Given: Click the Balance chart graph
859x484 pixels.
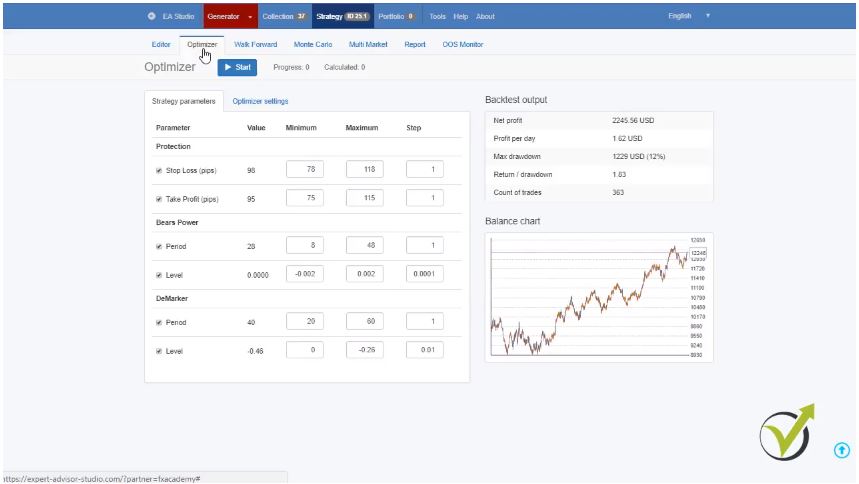Looking at the screenshot, I should pyautogui.click(x=599, y=298).
